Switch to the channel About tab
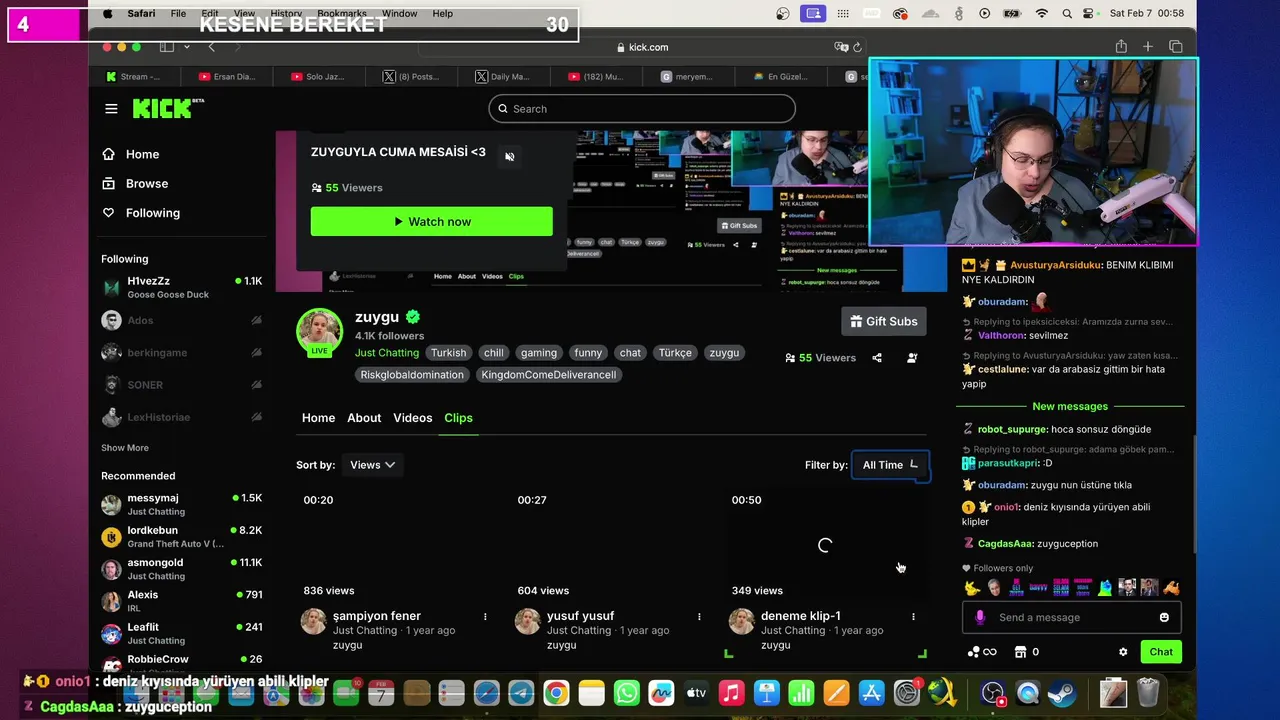The height and width of the screenshot is (720, 1280). point(364,418)
